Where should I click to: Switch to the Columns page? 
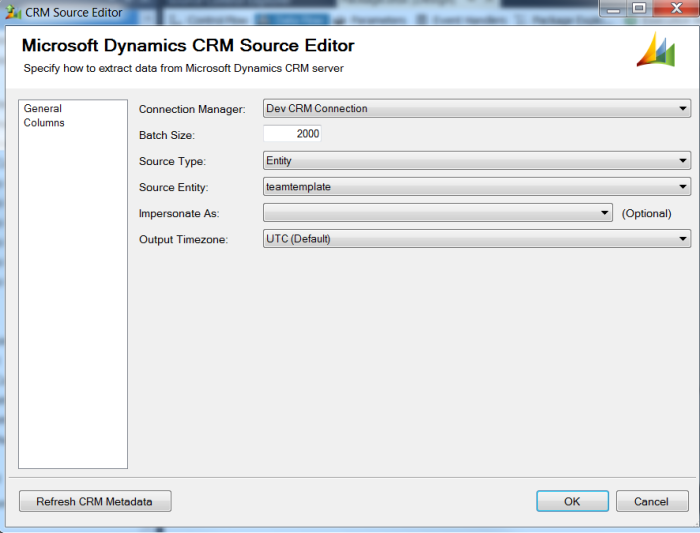pyautogui.click(x=44, y=123)
